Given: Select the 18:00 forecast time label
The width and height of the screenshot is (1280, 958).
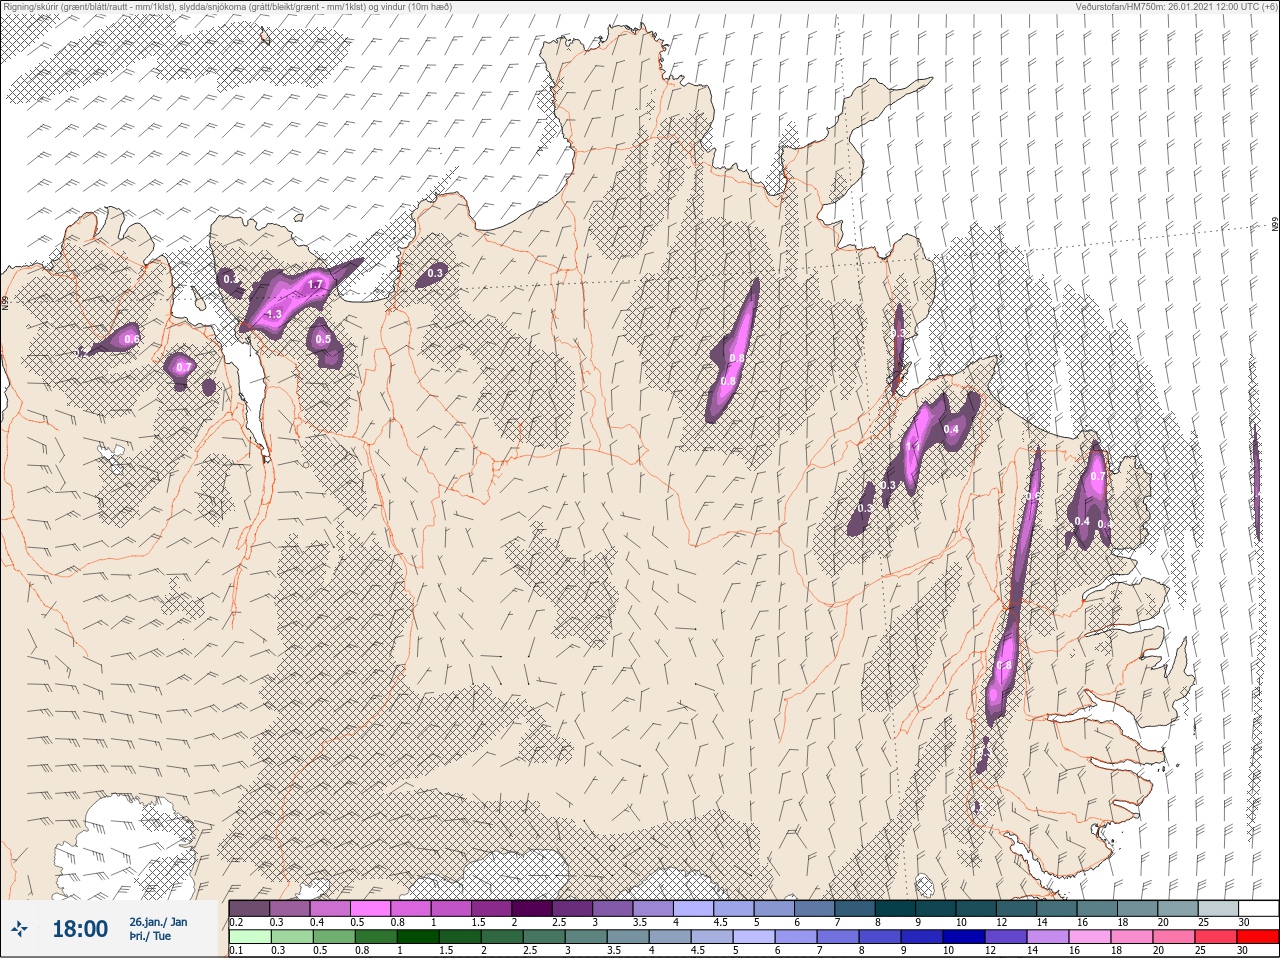Looking at the screenshot, I should click(80, 929).
